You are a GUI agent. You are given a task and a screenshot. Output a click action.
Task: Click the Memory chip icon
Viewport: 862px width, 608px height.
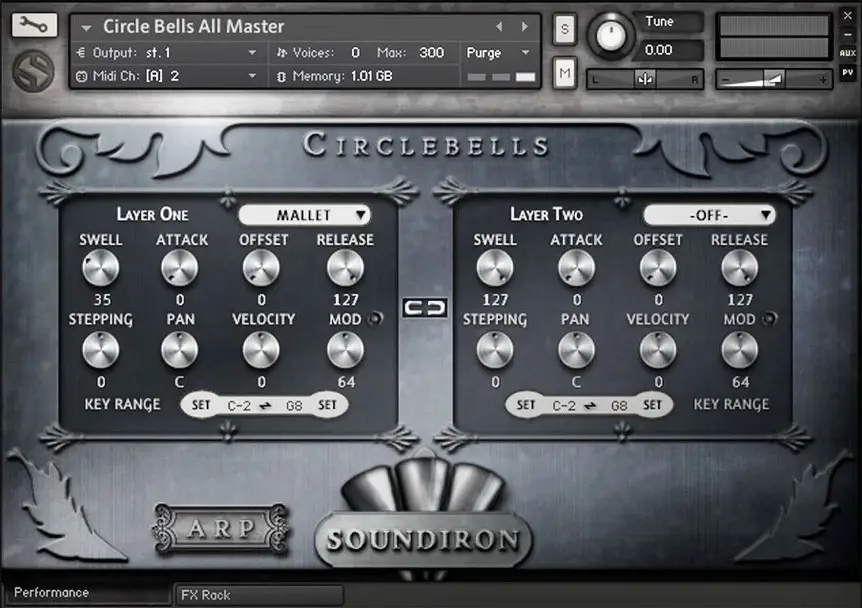281,76
